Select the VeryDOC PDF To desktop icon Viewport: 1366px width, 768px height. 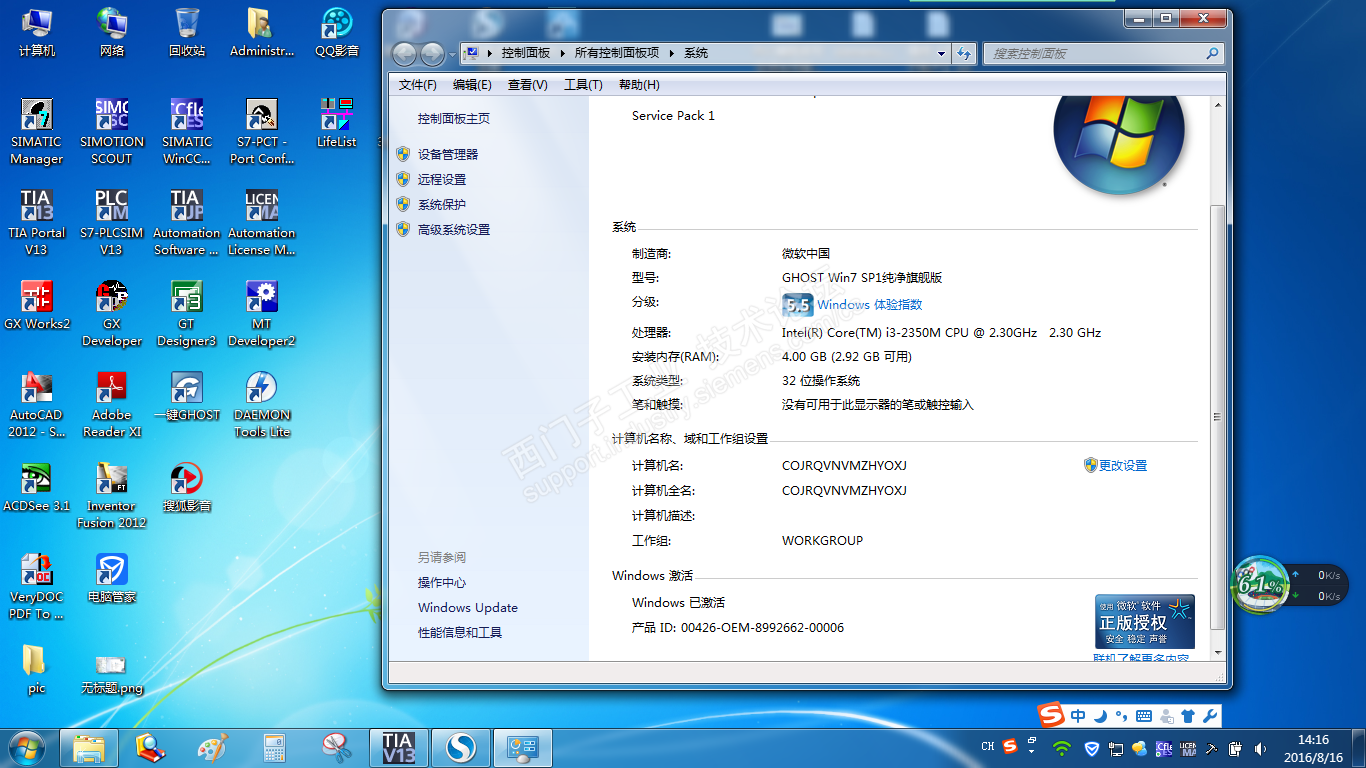37,586
